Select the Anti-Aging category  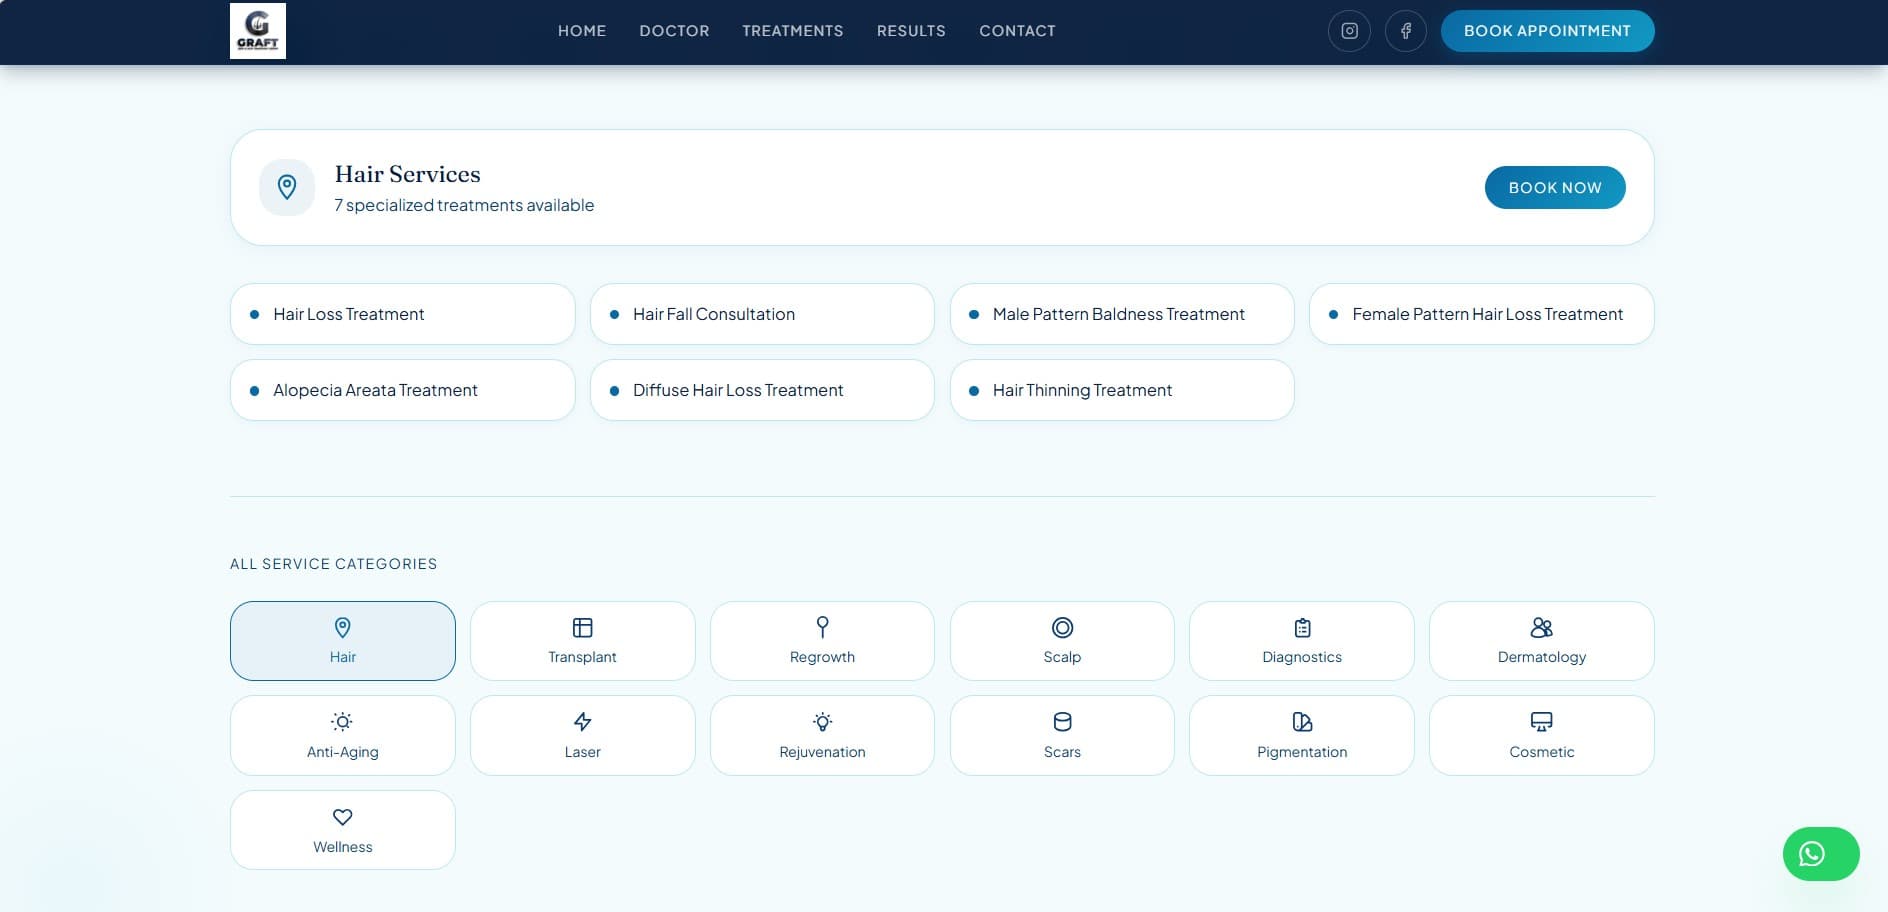[x=343, y=736]
